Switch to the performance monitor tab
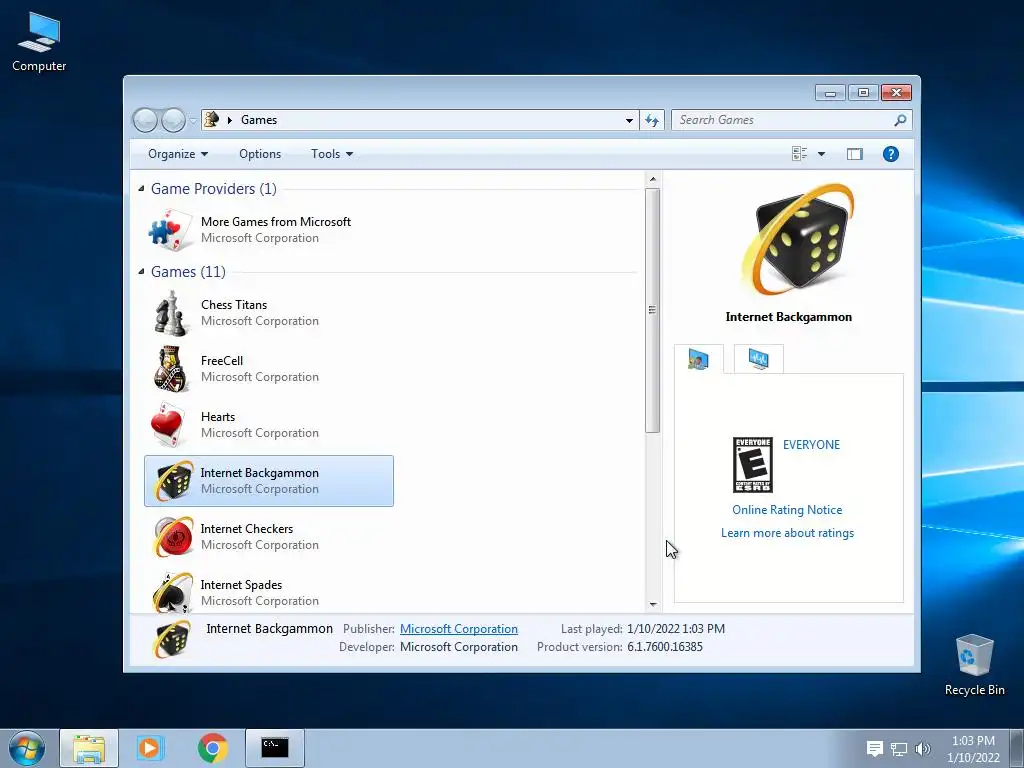 coord(758,359)
